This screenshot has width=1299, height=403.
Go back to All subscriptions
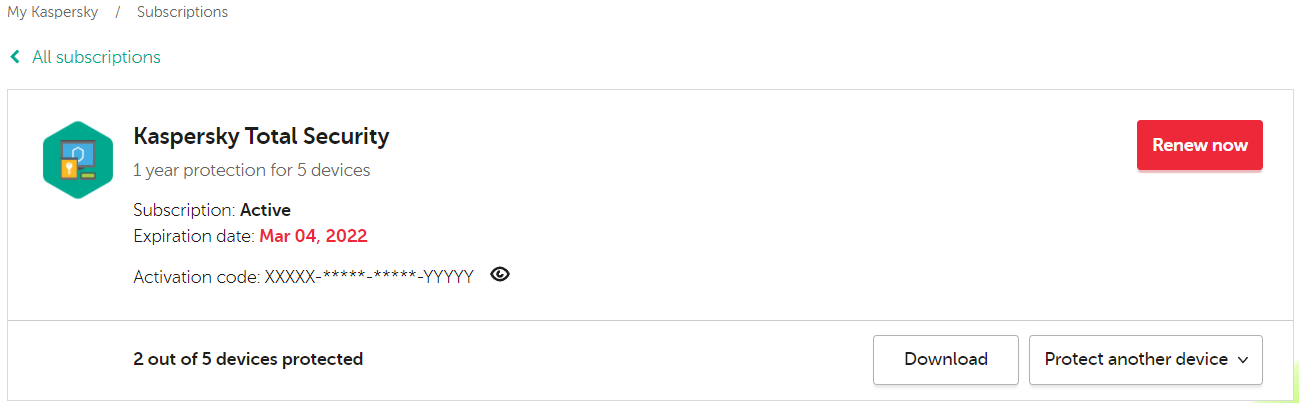96,57
